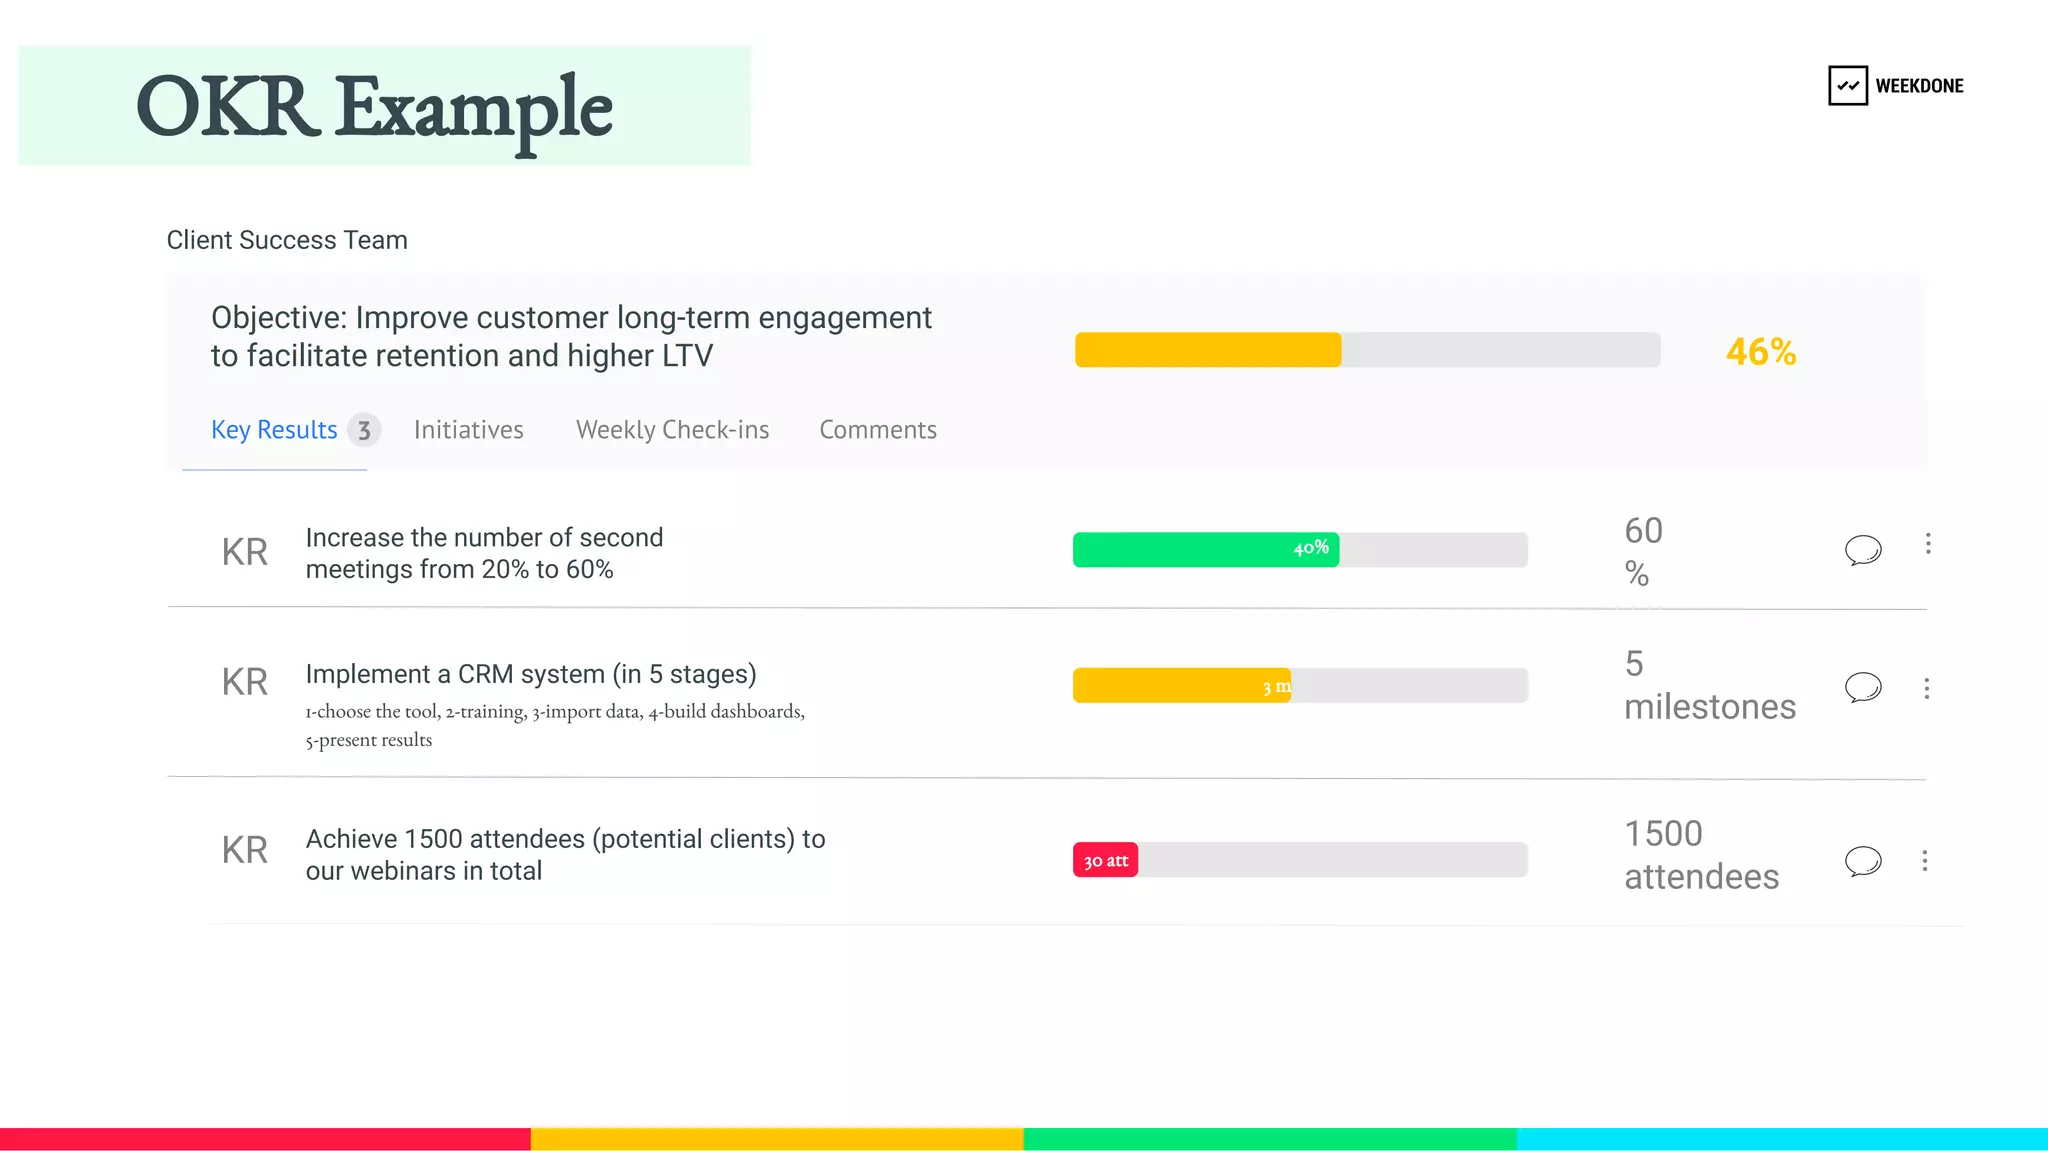Click the Weekdone checkmark logo icon
This screenshot has width=2048, height=1151.
point(1848,86)
